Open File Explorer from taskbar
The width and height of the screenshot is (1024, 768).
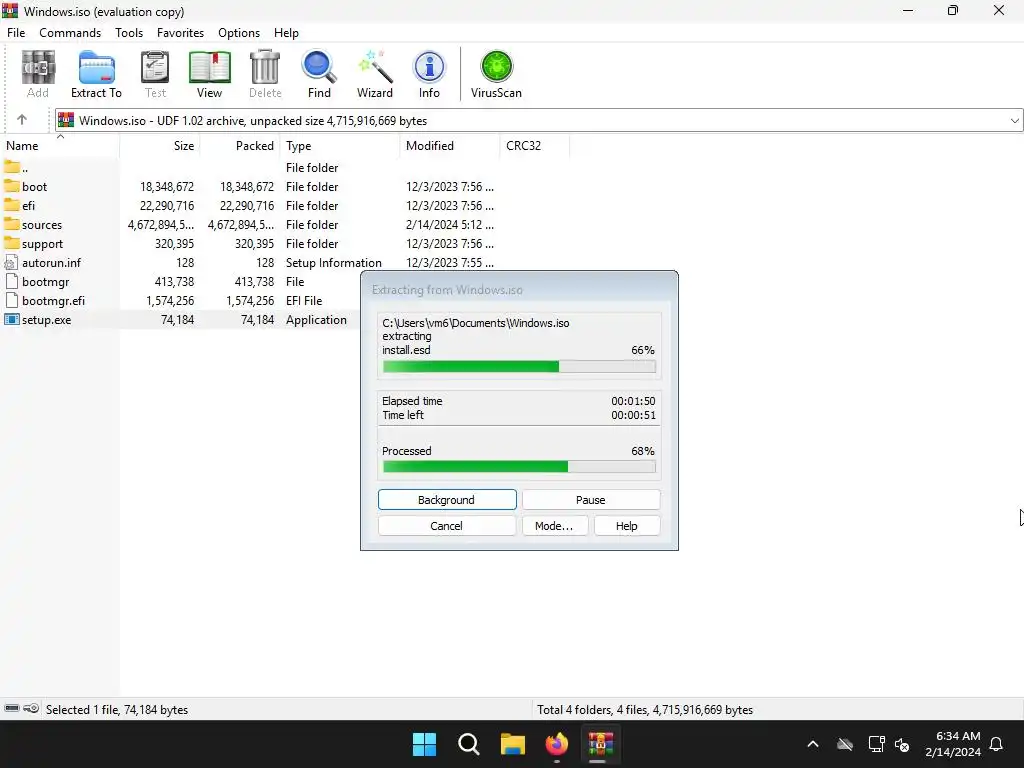[x=513, y=744]
